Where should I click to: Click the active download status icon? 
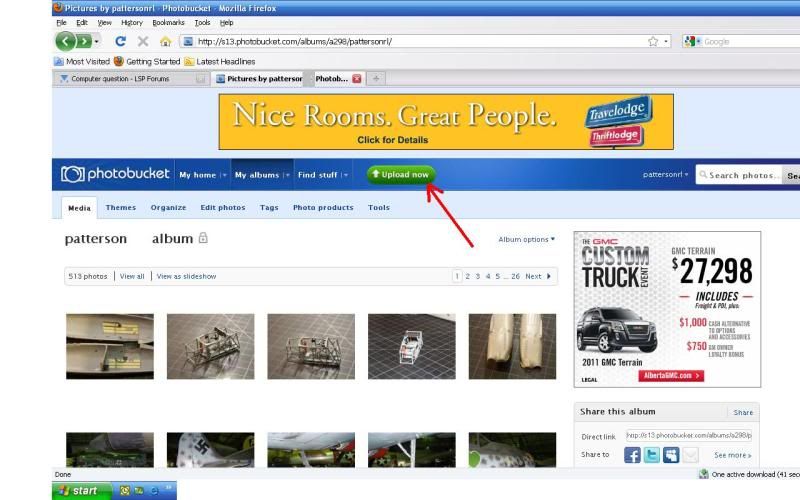(704, 474)
